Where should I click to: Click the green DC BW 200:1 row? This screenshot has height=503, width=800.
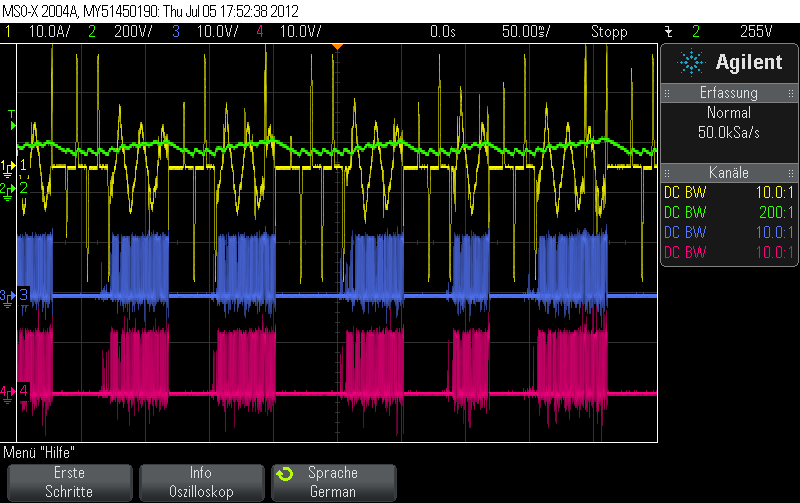(x=729, y=212)
